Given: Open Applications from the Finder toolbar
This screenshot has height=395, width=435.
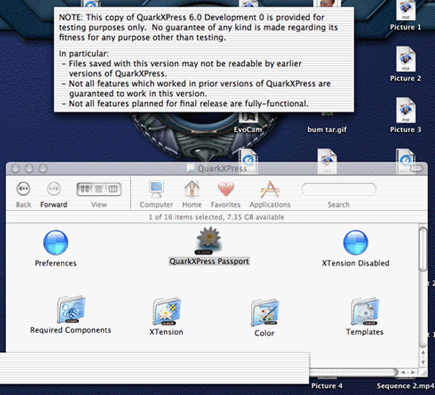Looking at the screenshot, I should [x=270, y=194].
